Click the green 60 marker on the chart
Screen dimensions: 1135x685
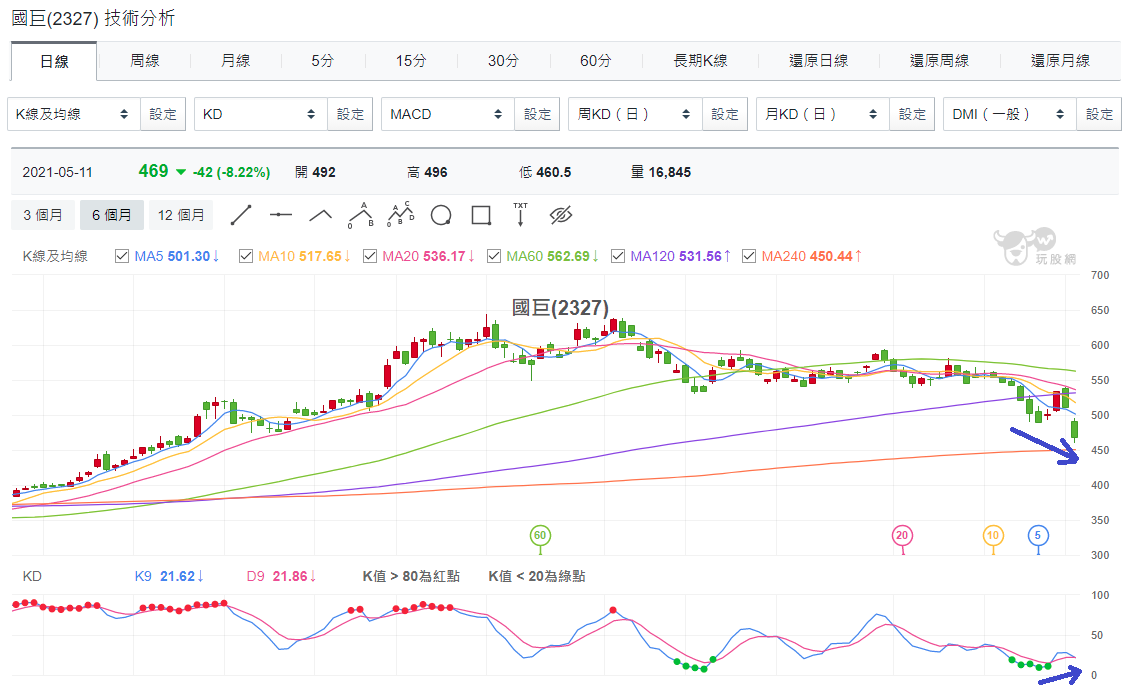[x=540, y=536]
